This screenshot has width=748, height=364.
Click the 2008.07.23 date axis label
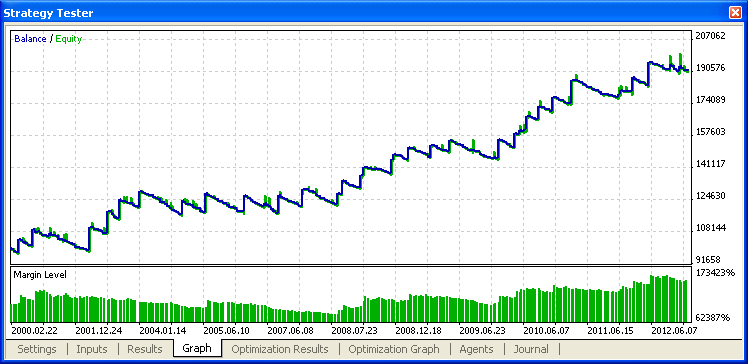(x=355, y=330)
